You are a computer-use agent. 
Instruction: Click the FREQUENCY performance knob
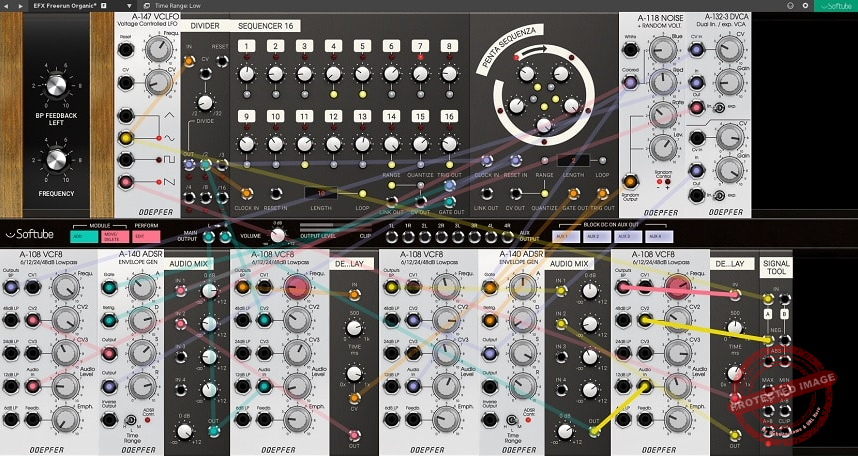point(56,159)
